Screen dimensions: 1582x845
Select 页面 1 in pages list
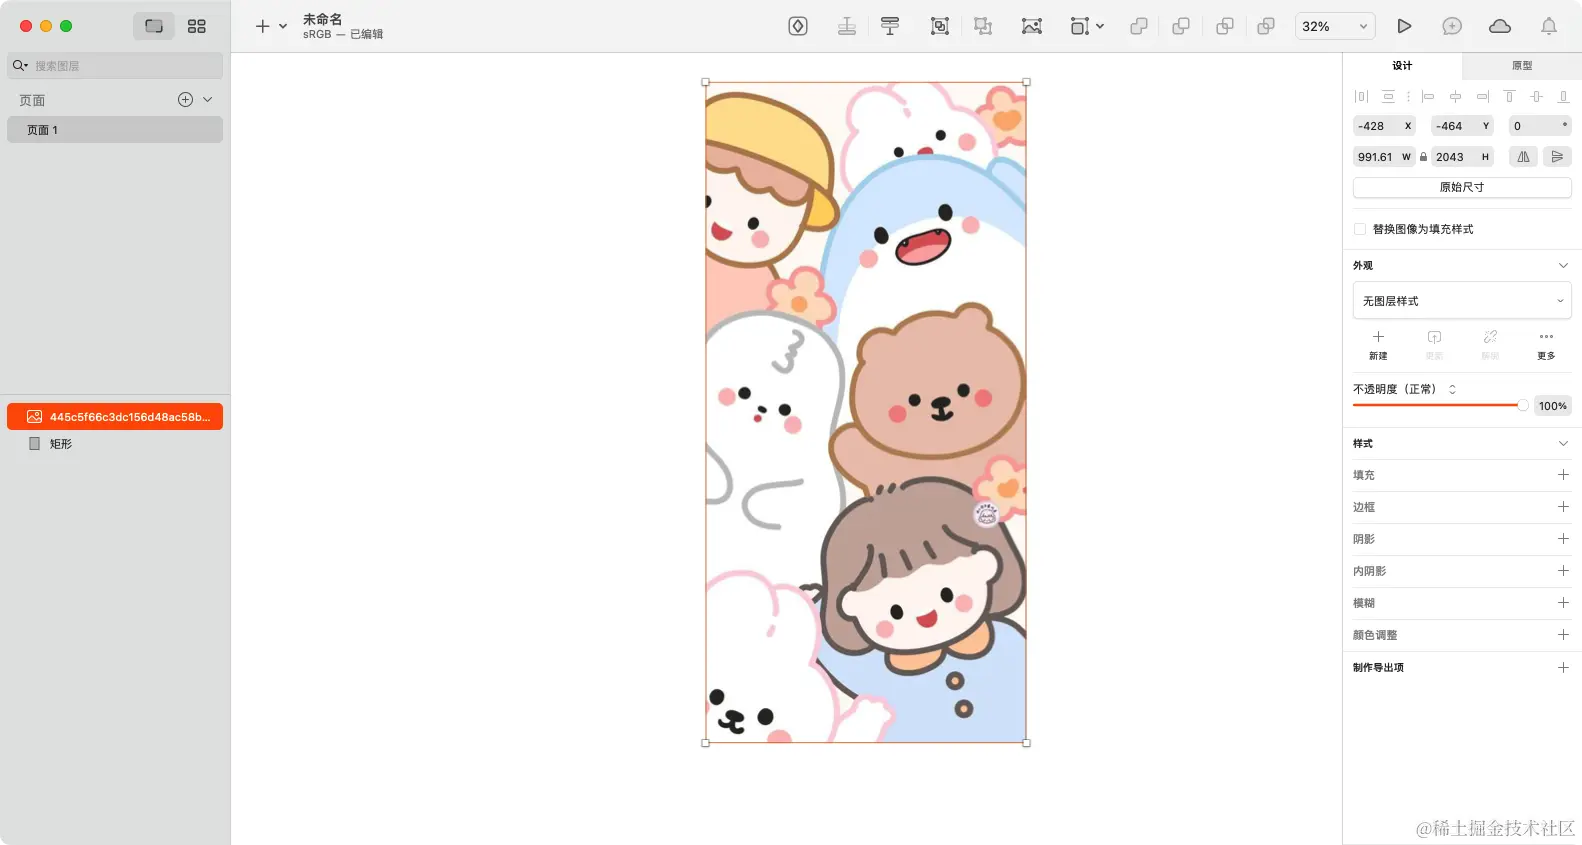tap(115, 130)
